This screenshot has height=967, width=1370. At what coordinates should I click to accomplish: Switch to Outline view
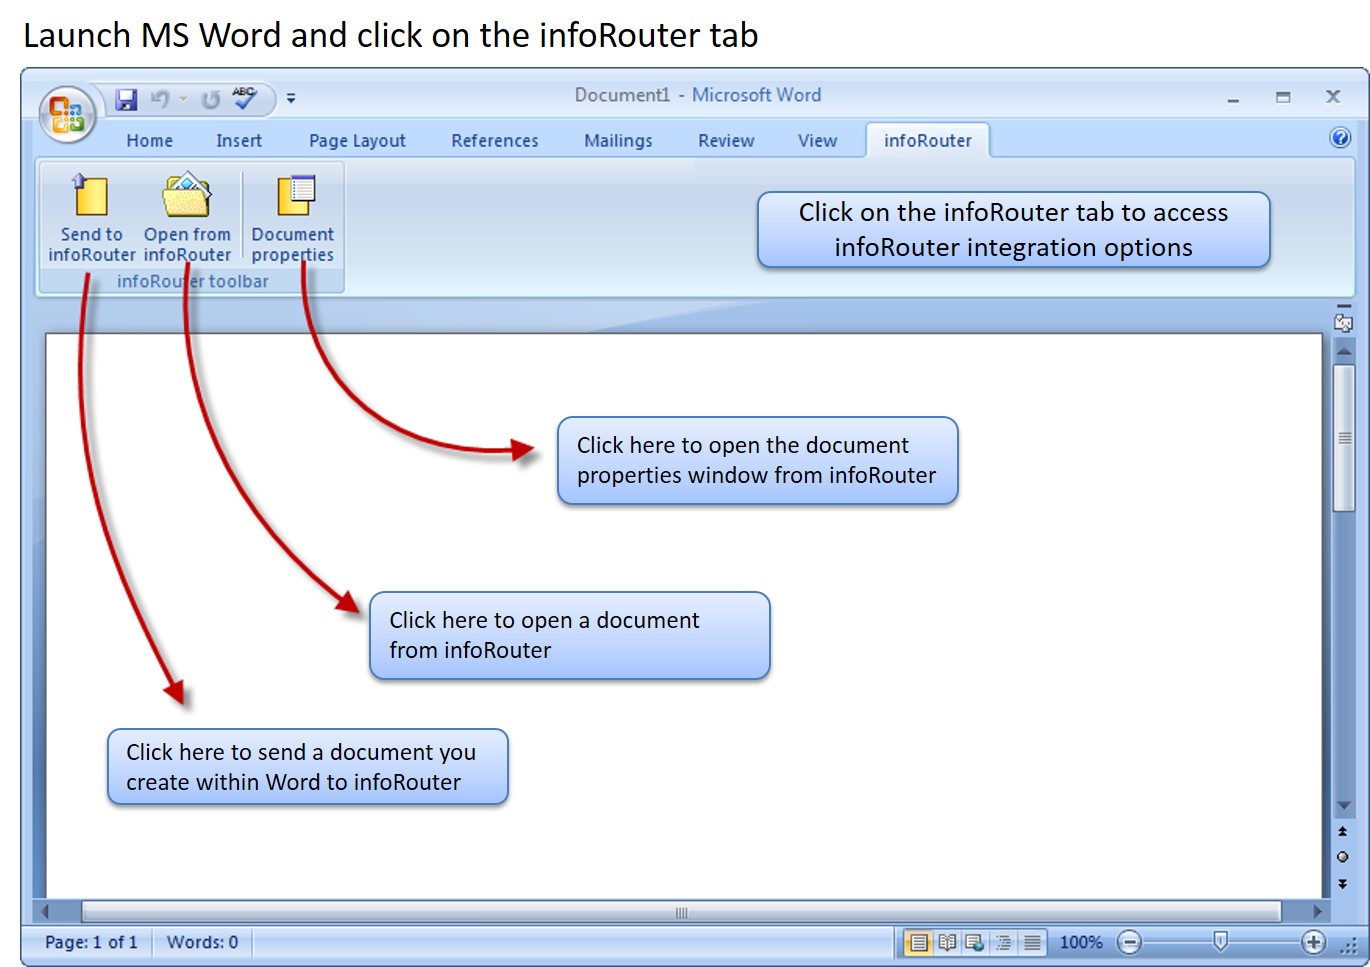click(1003, 942)
